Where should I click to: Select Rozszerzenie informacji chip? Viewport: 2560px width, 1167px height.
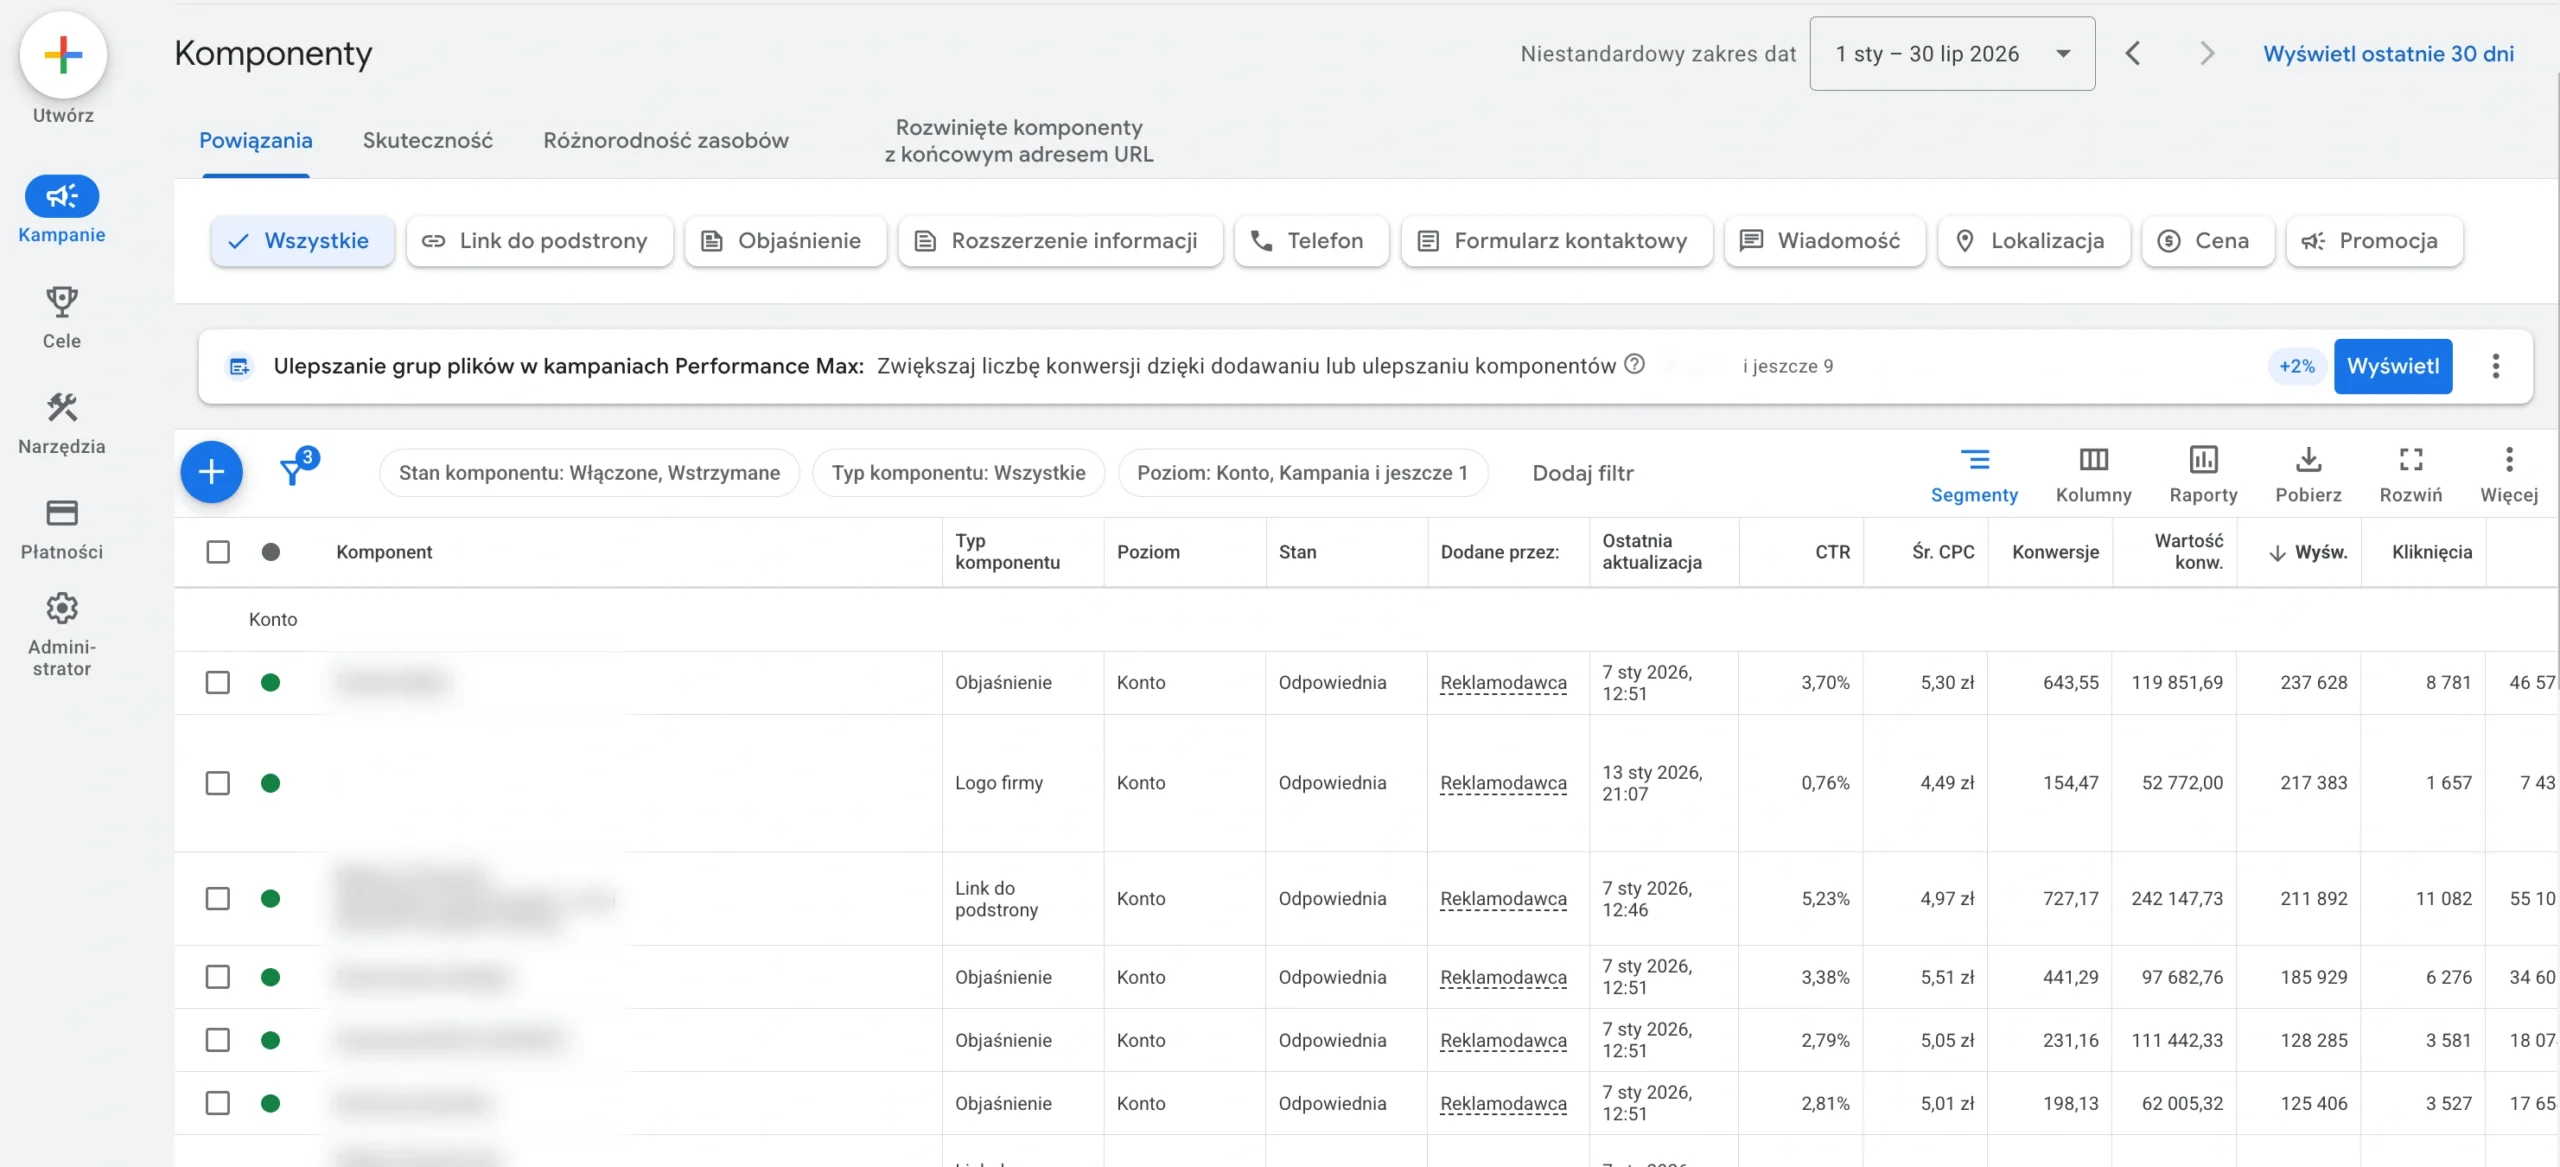[1060, 241]
